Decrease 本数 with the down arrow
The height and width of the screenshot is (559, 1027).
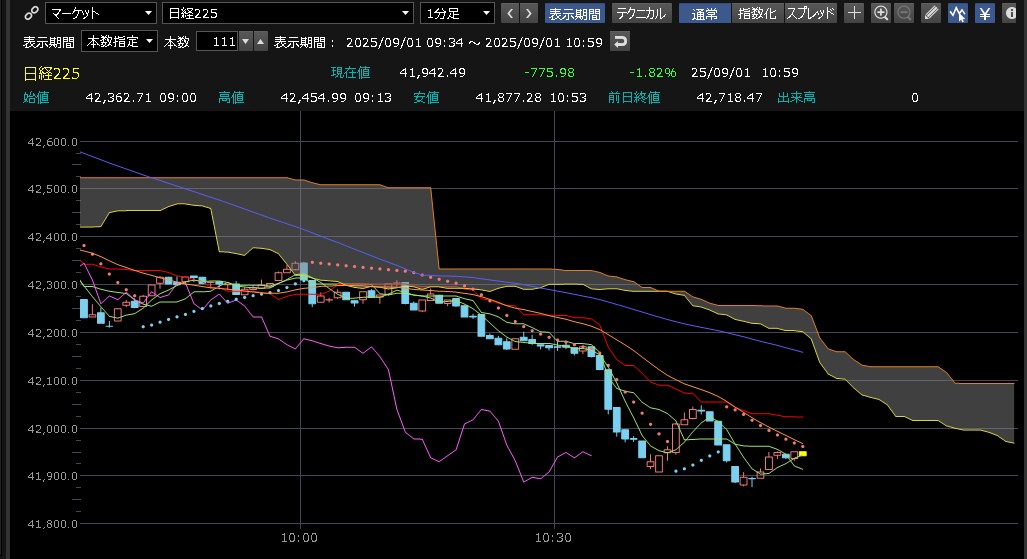point(246,42)
